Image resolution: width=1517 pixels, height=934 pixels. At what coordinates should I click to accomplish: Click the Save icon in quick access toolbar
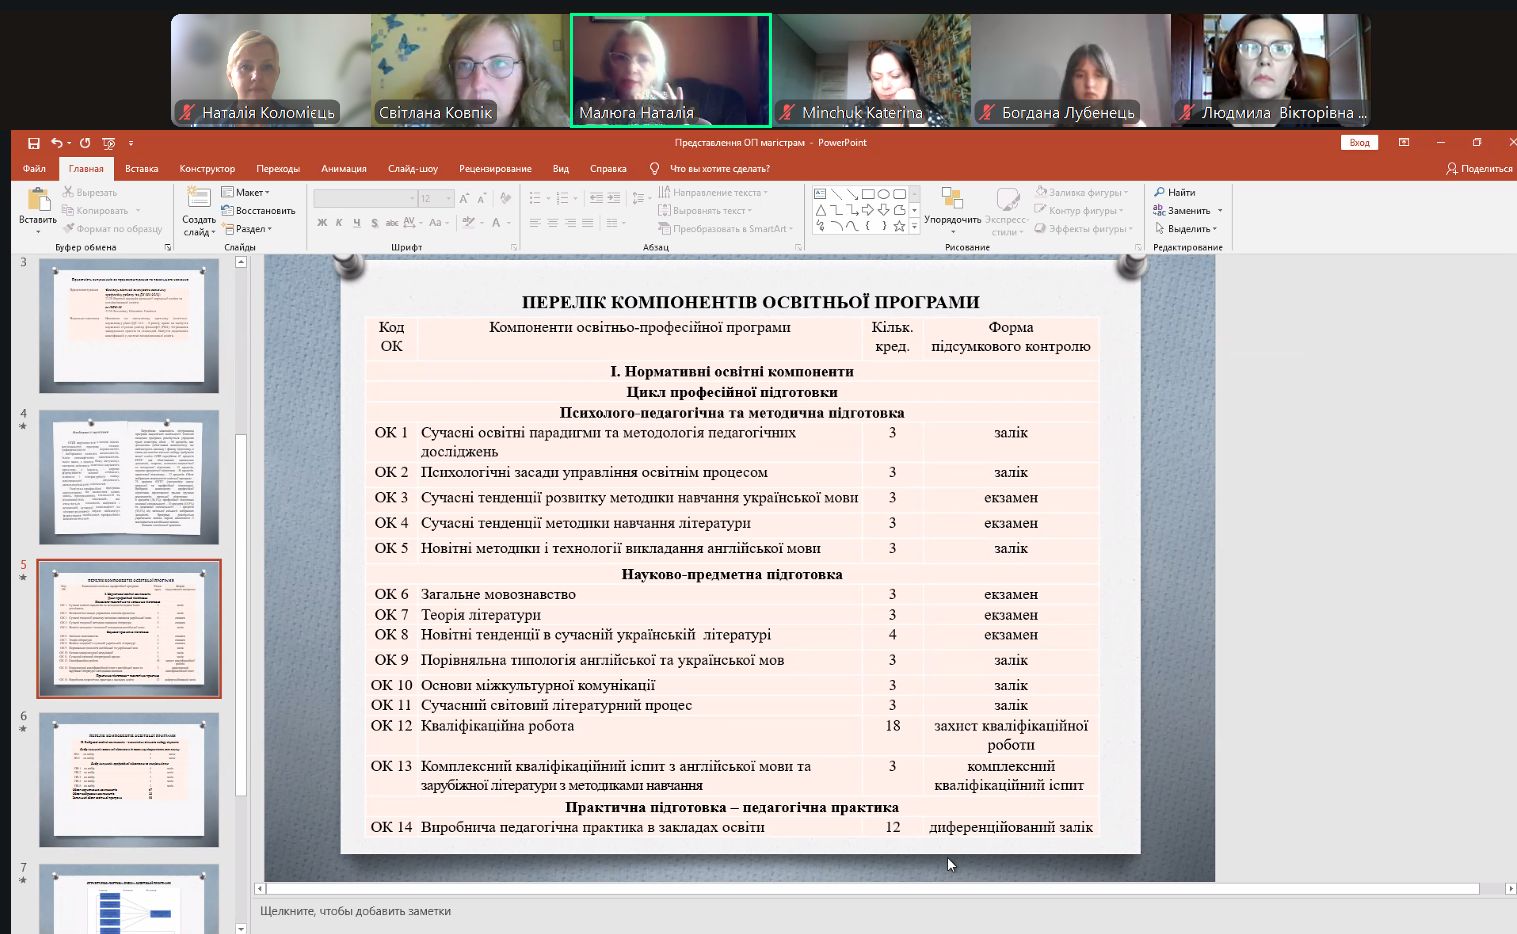(x=34, y=143)
